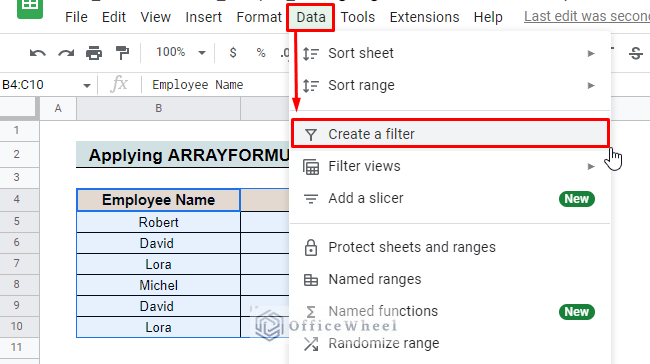The width and height of the screenshot is (650, 364).
Task: Expand the Filter views submenu arrow
Action: coord(591,167)
